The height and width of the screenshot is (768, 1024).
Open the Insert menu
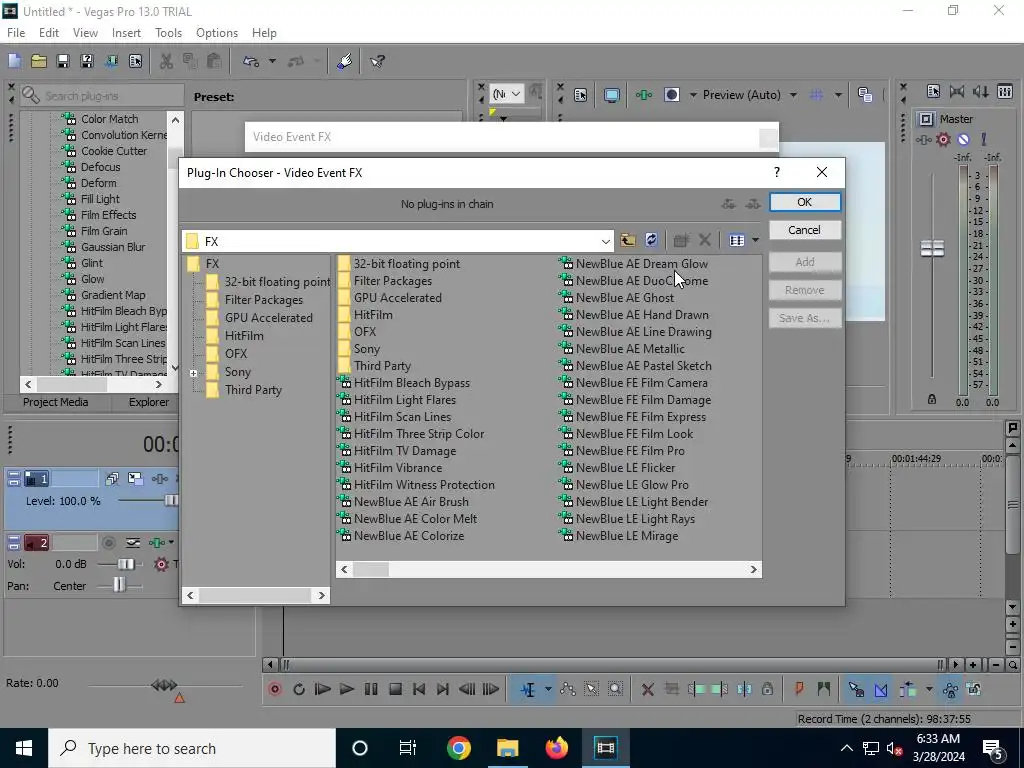click(x=126, y=33)
